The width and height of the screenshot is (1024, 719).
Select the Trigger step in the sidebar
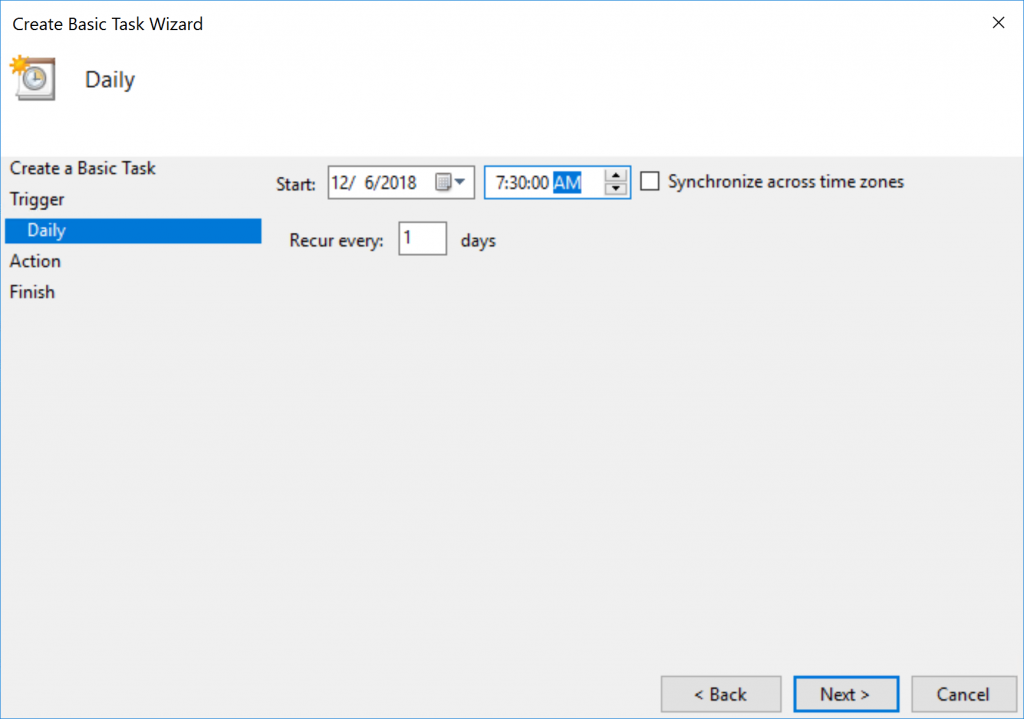point(36,199)
